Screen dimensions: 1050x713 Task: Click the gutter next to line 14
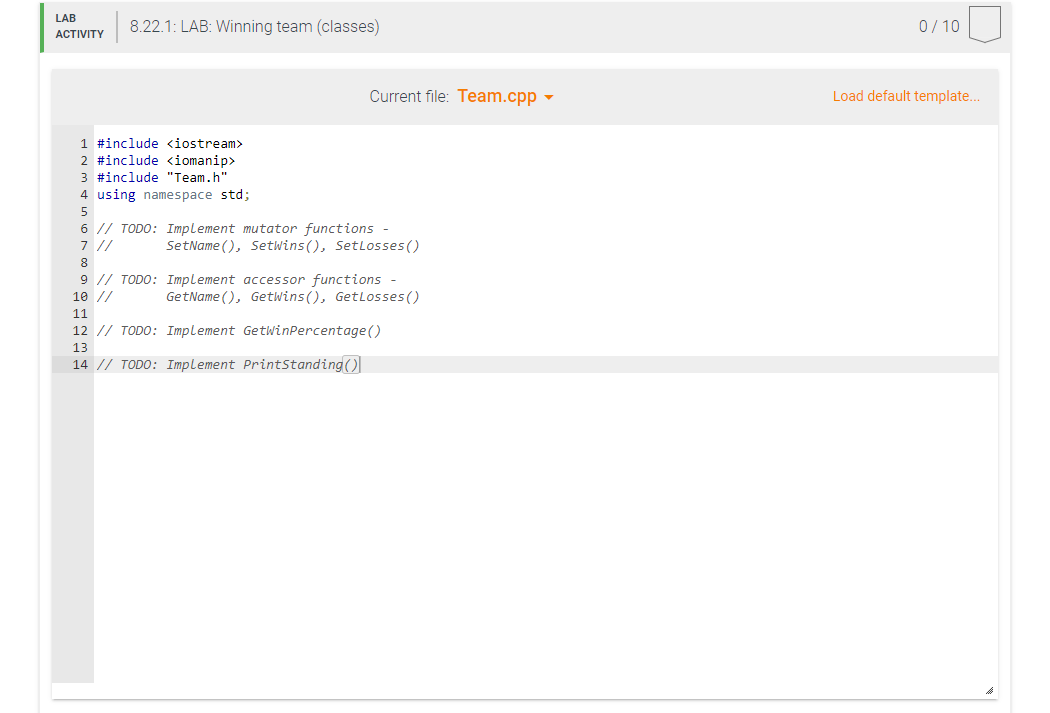pyautogui.click(x=79, y=364)
